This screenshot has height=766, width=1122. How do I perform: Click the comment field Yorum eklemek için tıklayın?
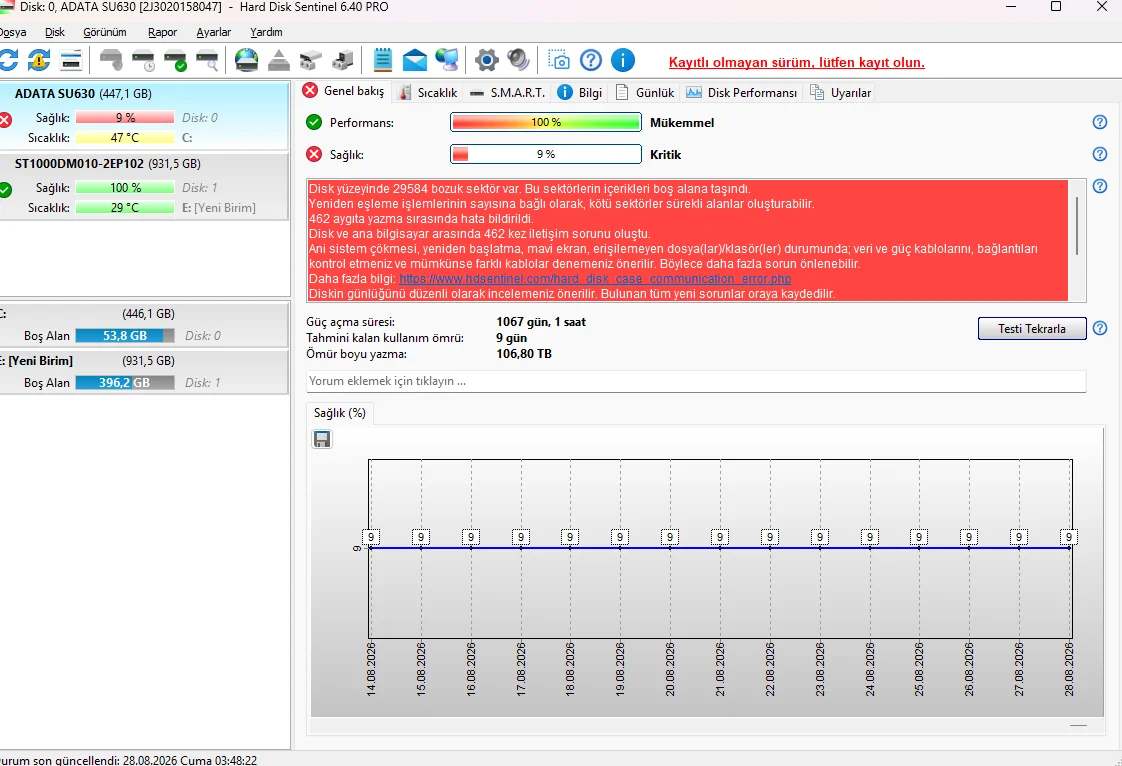pyautogui.click(x=696, y=381)
